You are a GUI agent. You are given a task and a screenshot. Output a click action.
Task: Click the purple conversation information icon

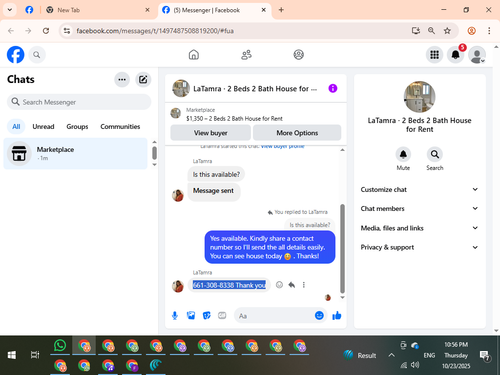coord(333,88)
